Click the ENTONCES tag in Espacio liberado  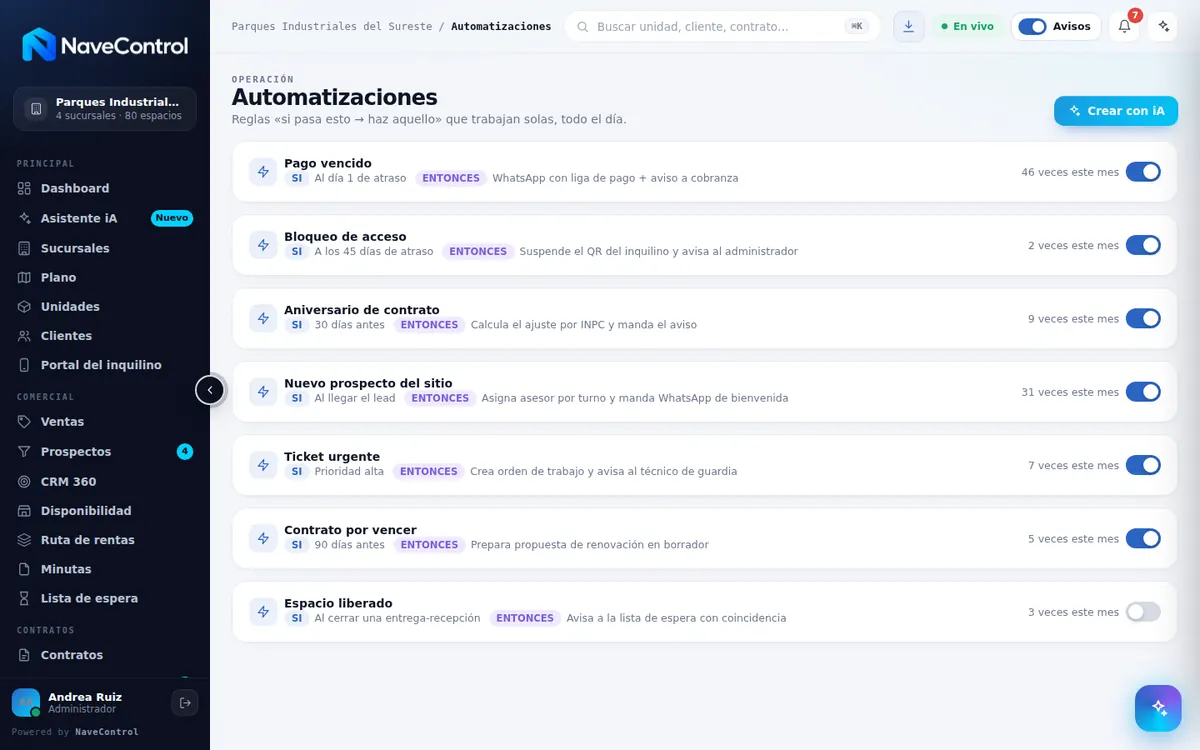point(525,618)
